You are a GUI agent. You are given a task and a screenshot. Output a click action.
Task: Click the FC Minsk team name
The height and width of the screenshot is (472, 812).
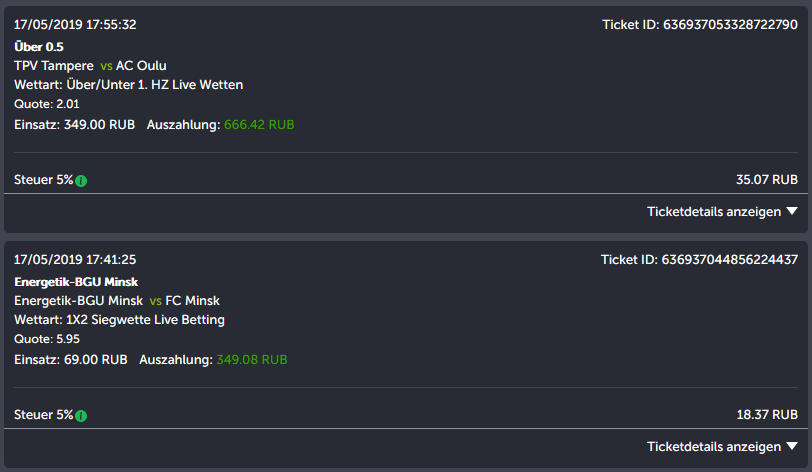192,300
